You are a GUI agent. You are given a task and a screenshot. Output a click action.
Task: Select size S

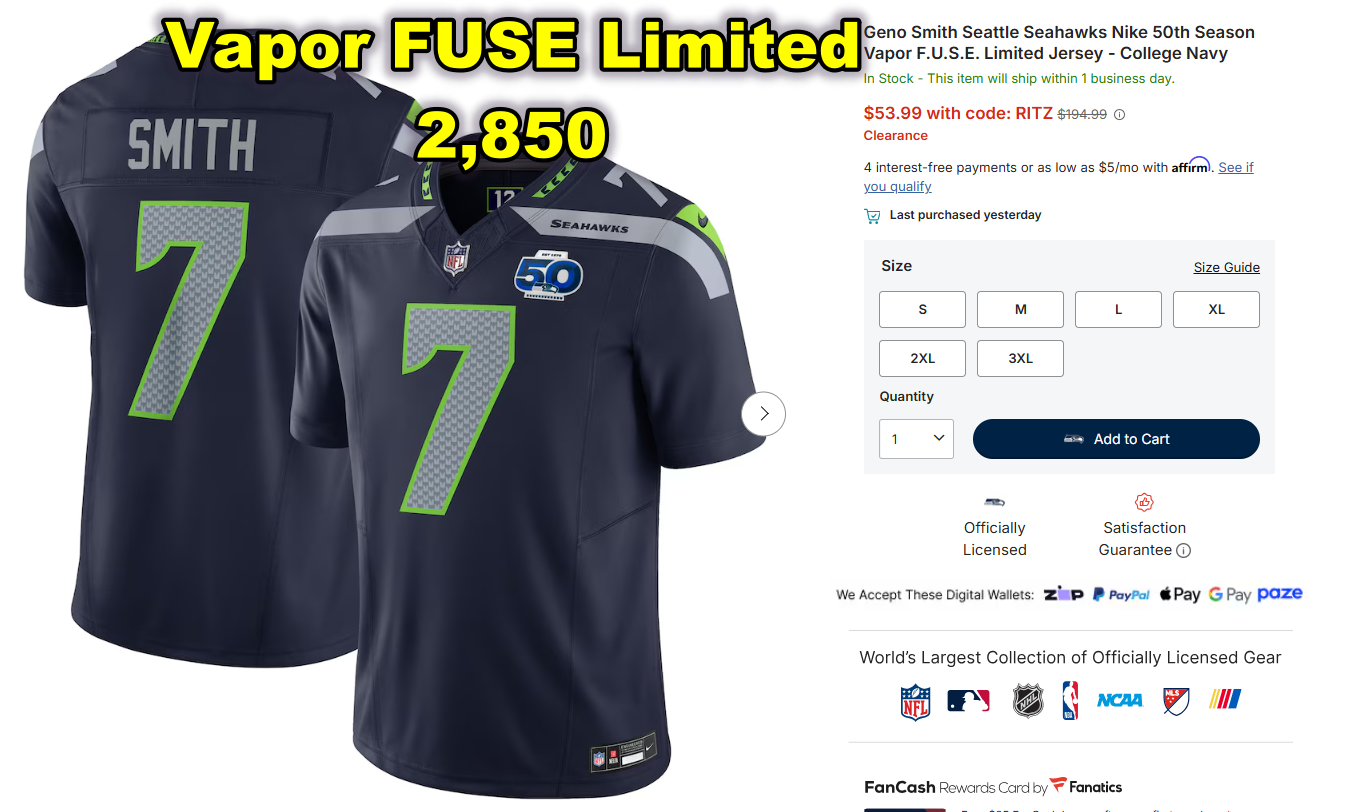(922, 310)
